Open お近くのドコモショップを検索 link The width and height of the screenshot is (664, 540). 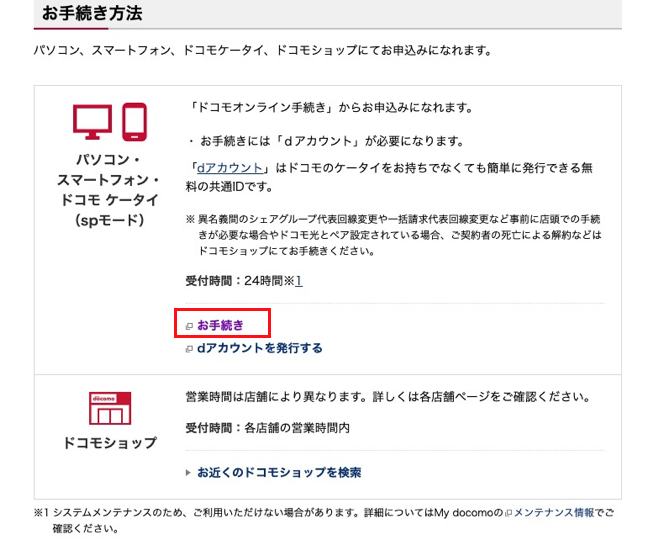pyautogui.click(x=279, y=472)
